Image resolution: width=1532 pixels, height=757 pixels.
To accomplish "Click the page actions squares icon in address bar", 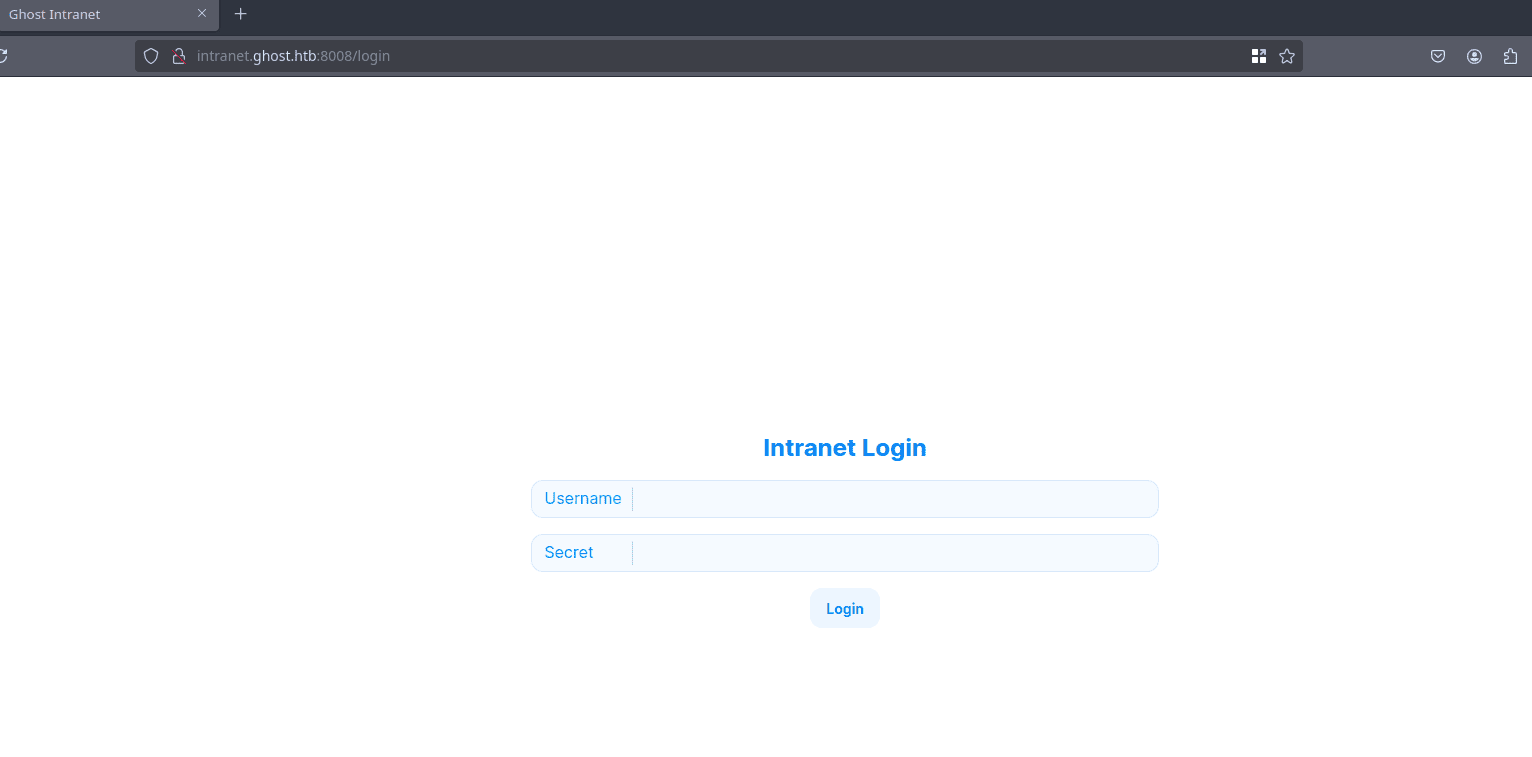I will [1258, 56].
